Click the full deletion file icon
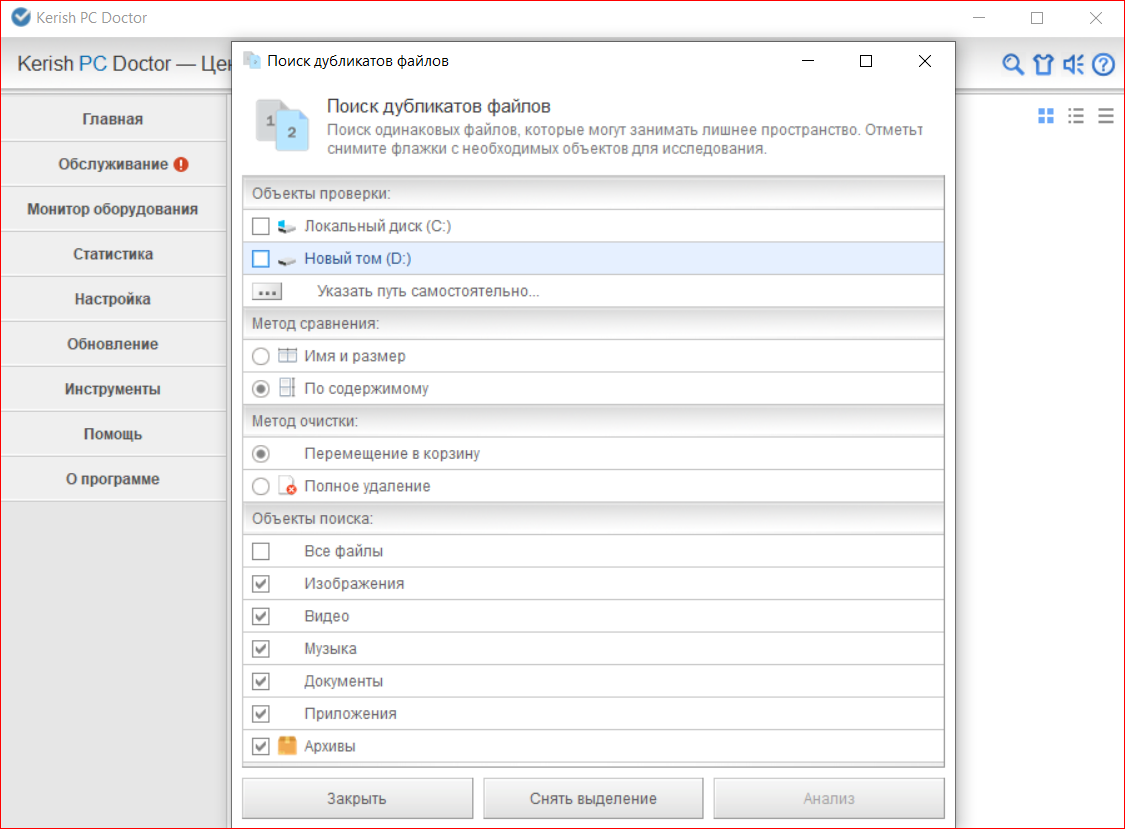Viewport: 1125px width, 829px height. pyautogui.click(x=287, y=486)
